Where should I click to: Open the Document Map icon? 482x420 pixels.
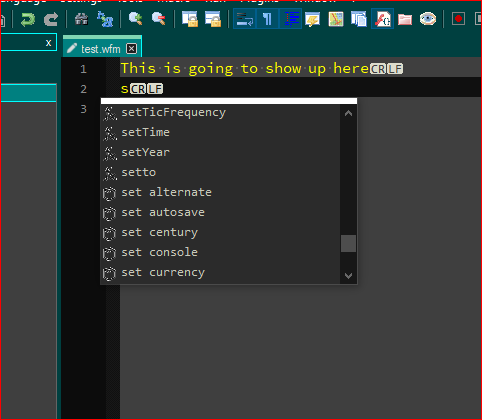click(336, 19)
